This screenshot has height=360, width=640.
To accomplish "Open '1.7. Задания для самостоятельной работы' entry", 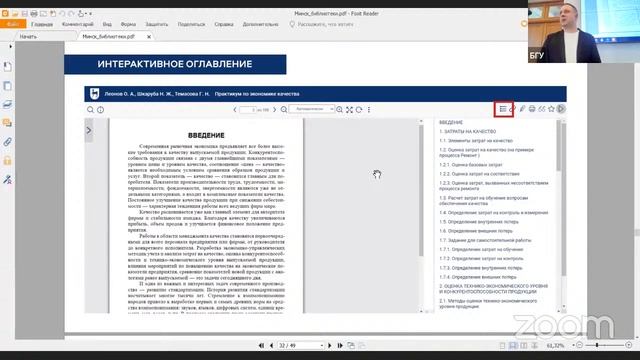I will tap(485, 240).
